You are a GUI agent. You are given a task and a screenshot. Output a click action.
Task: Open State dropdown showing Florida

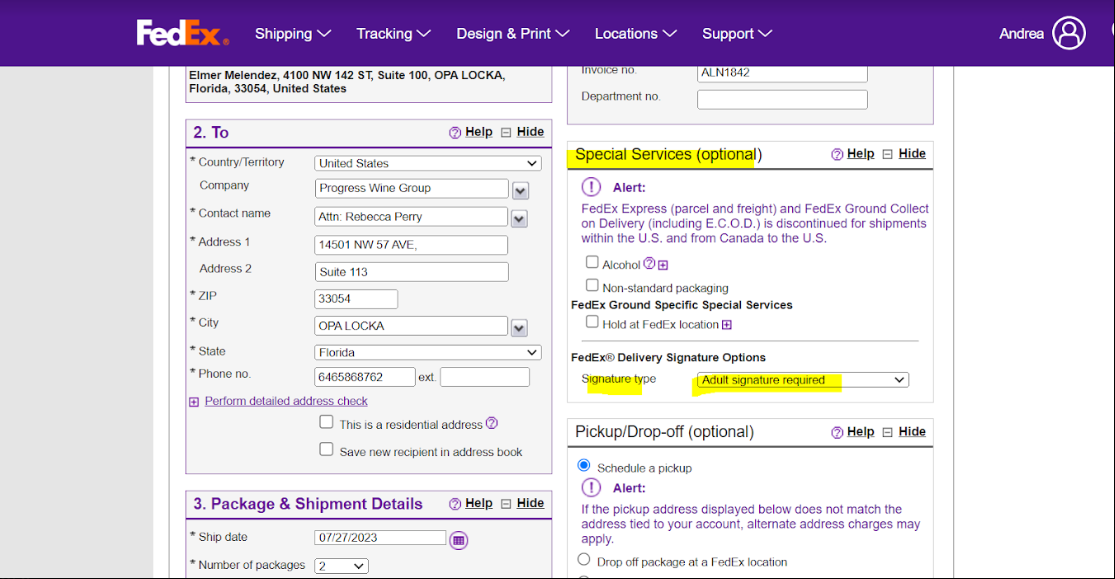tap(427, 352)
